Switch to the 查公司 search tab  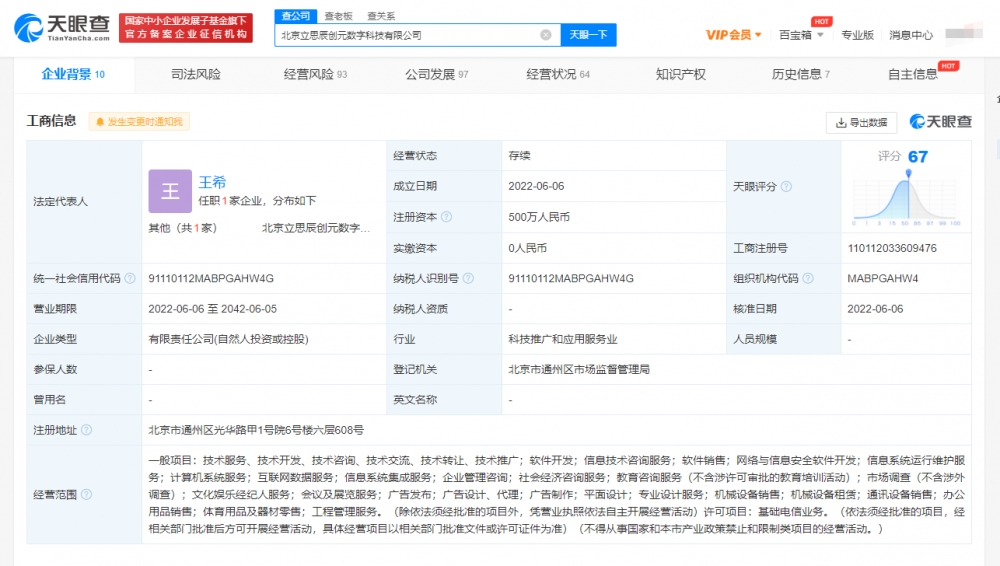coord(295,16)
